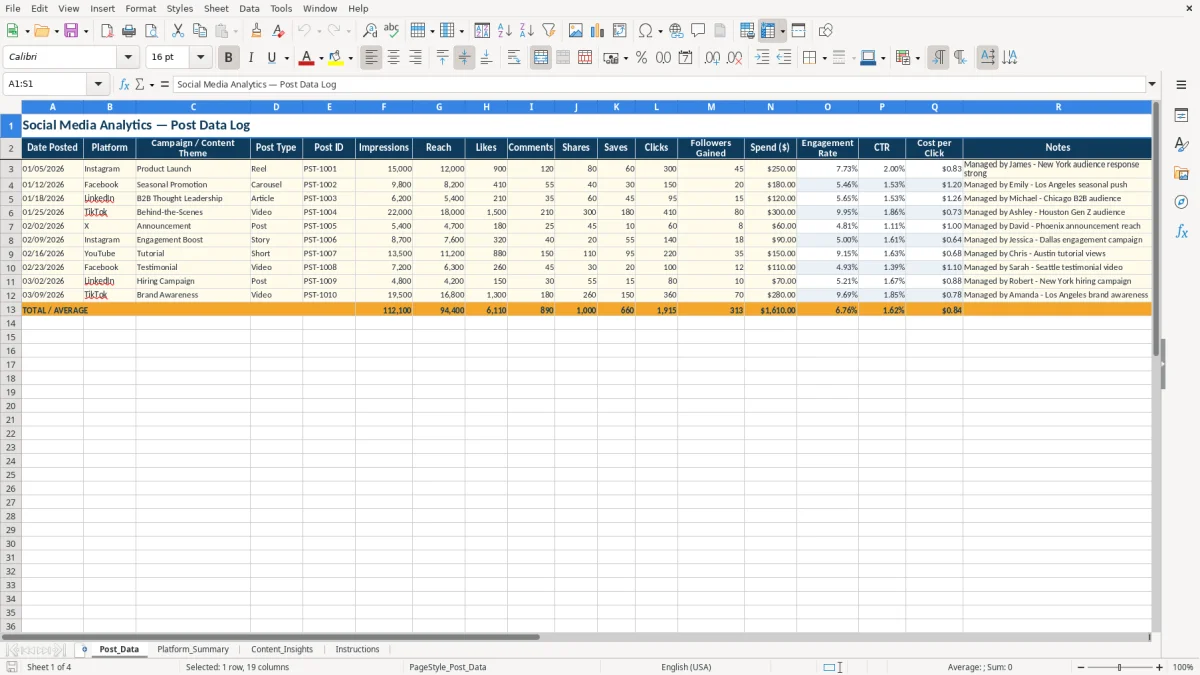Toggle Align Left
The image size is (1200, 675).
pos(371,58)
